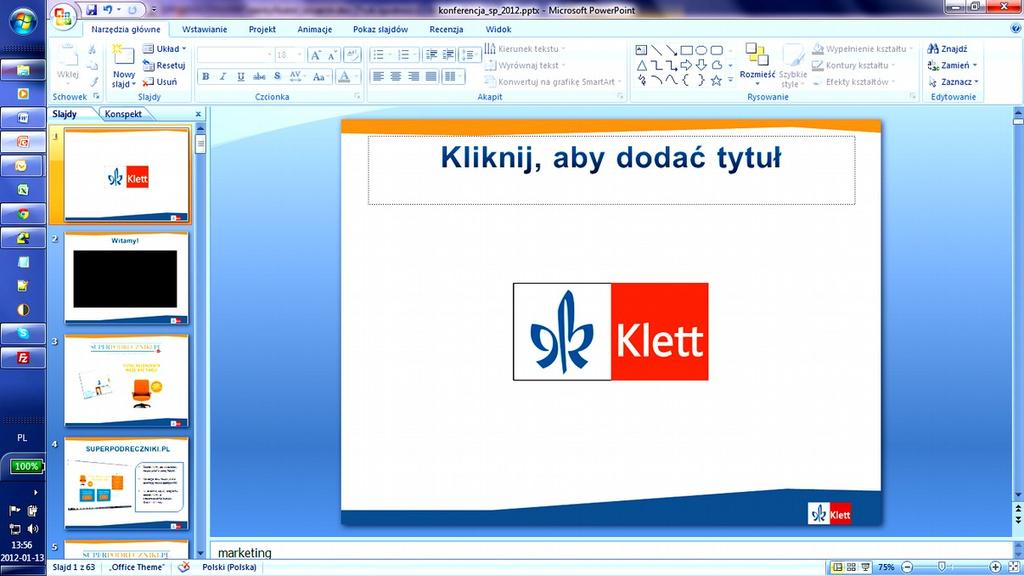Start slide show from status bar
The height and width of the screenshot is (576, 1024).
click(865, 568)
